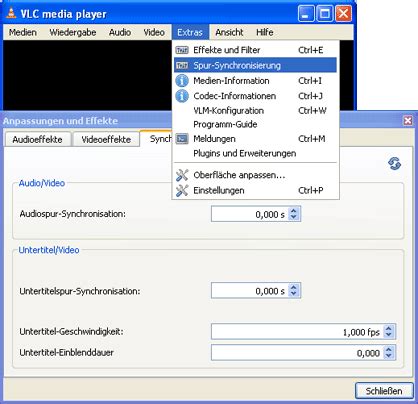Decrease Untertitelspur-Synchronisation with down arrow

tap(293, 294)
